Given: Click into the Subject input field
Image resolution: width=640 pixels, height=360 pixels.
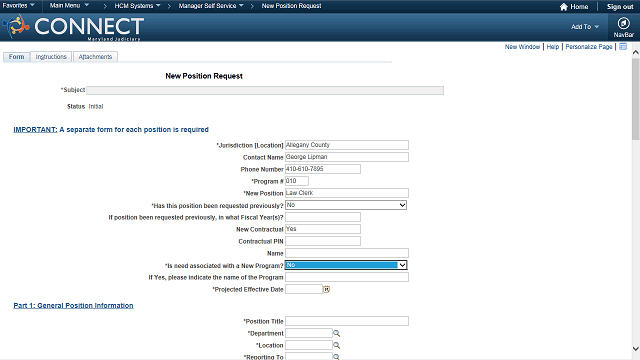Looking at the screenshot, I should coord(265,91).
